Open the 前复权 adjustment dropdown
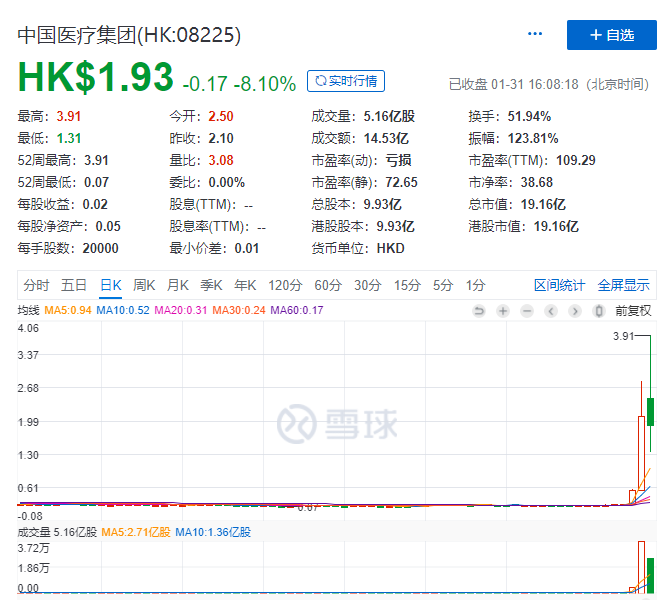 coord(633,311)
